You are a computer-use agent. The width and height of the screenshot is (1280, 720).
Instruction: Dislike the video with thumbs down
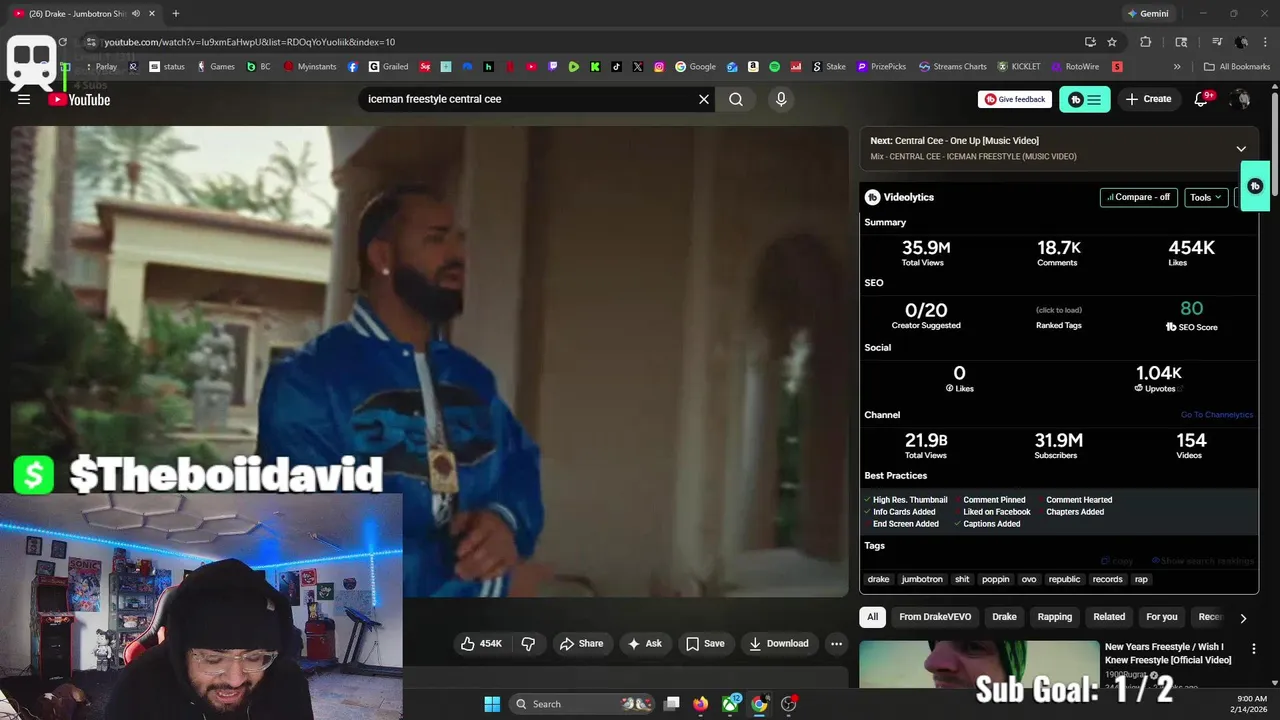[528, 643]
